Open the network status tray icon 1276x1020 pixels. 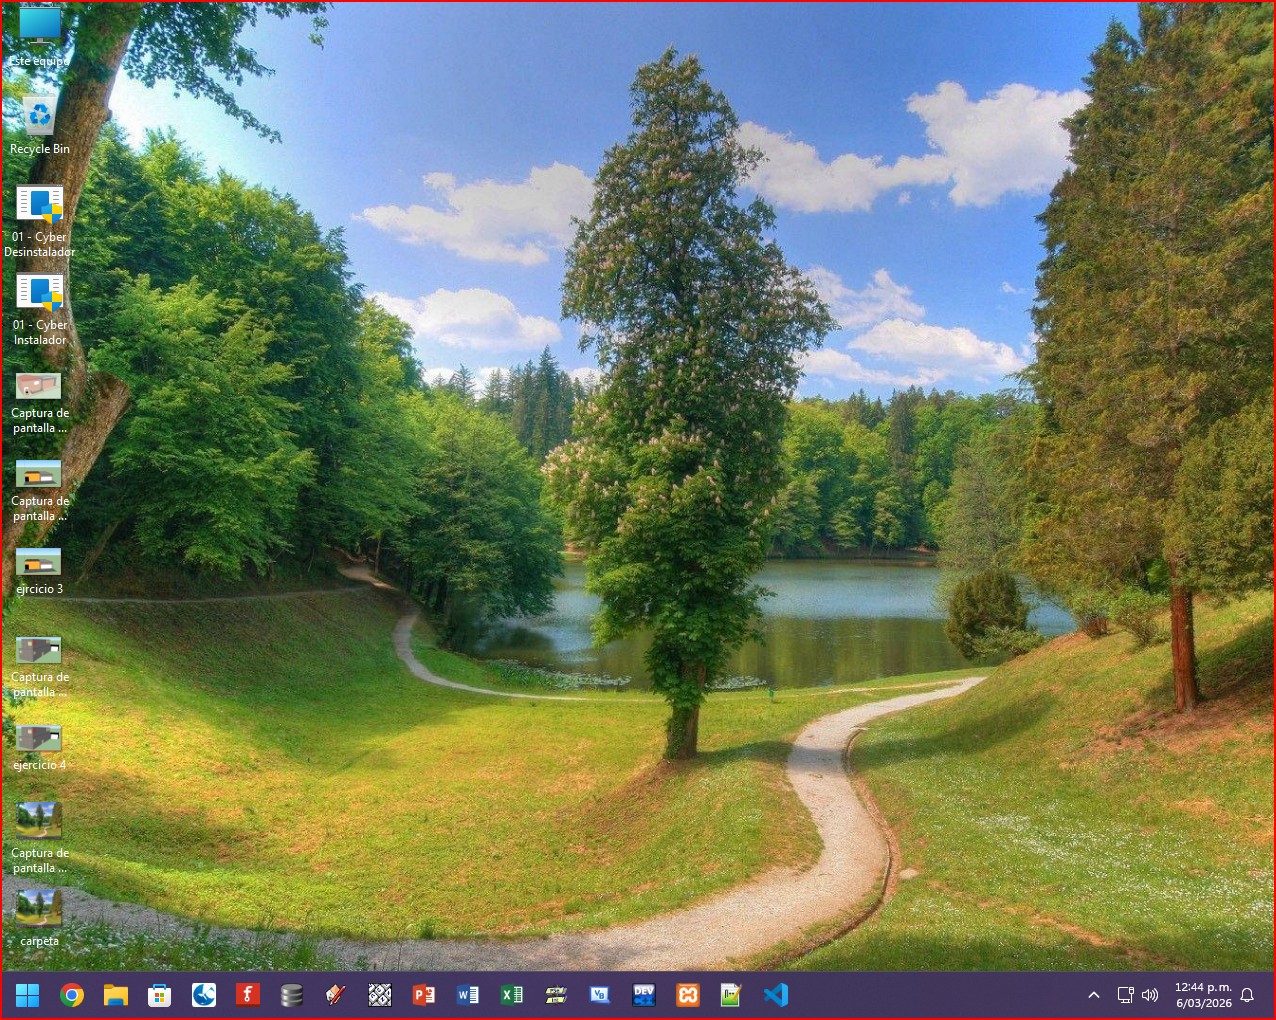pyautogui.click(x=1125, y=995)
